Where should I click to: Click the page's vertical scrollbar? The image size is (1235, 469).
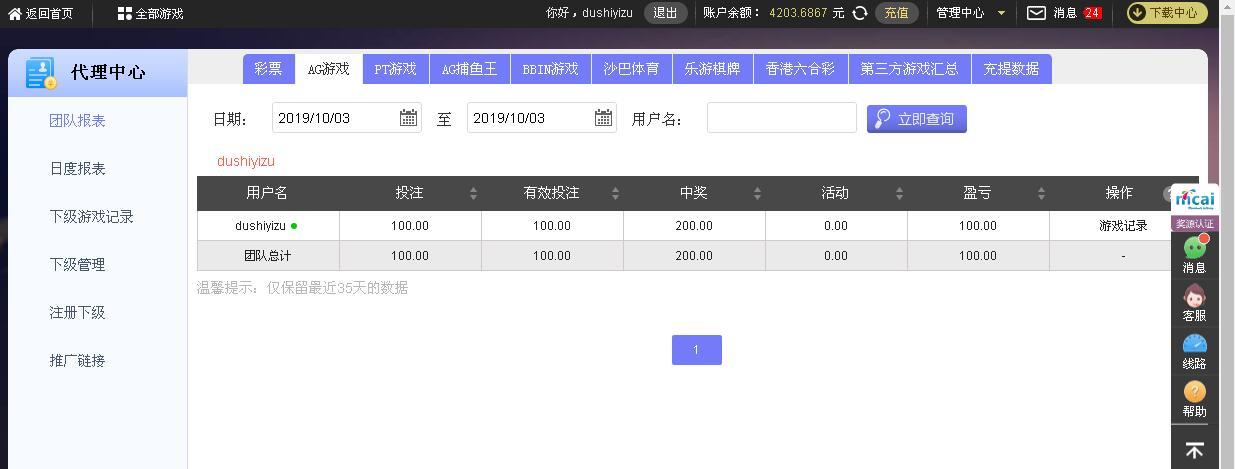click(x=1228, y=234)
